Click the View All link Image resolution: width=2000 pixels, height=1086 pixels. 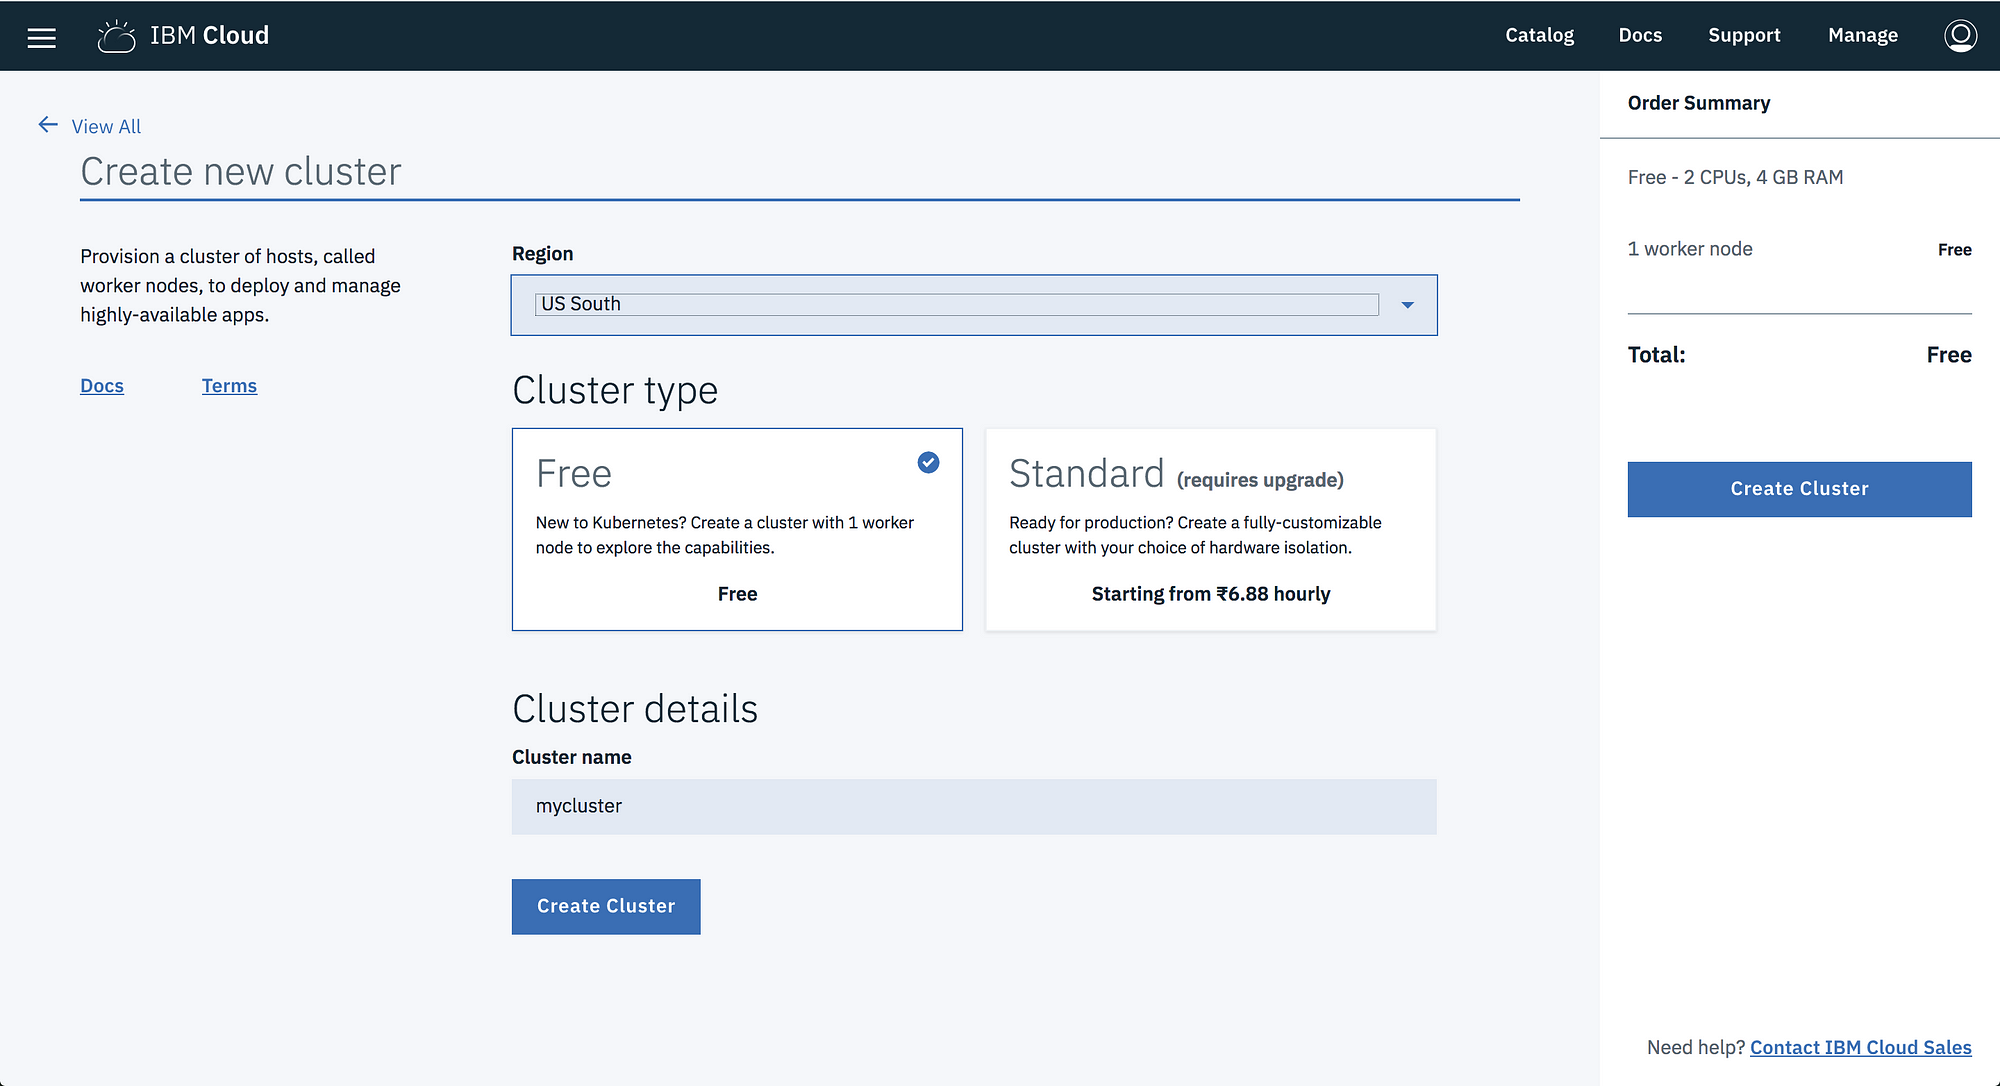click(106, 127)
